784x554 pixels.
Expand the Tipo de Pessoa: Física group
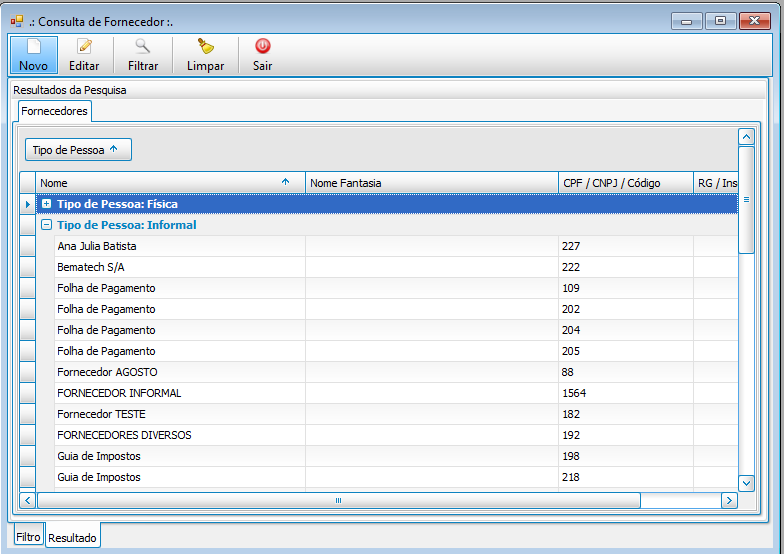(x=46, y=204)
